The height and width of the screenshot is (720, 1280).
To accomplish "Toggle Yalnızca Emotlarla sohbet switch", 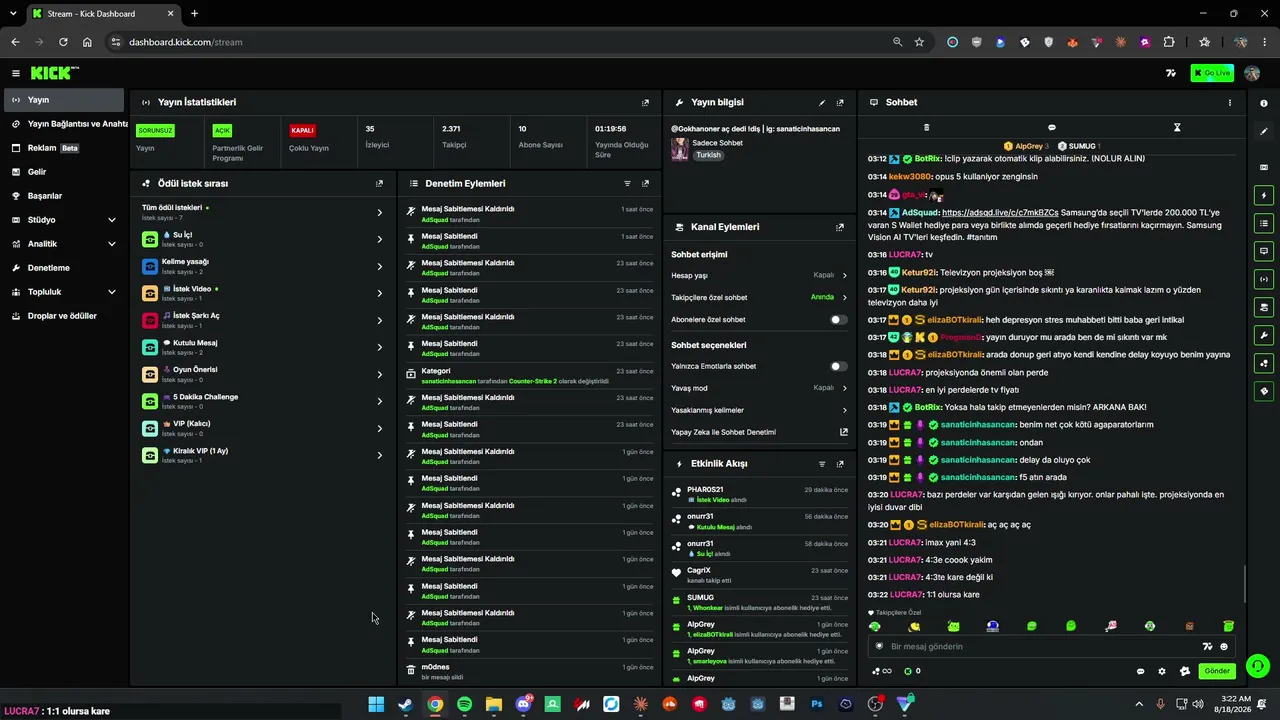I will click(838, 366).
